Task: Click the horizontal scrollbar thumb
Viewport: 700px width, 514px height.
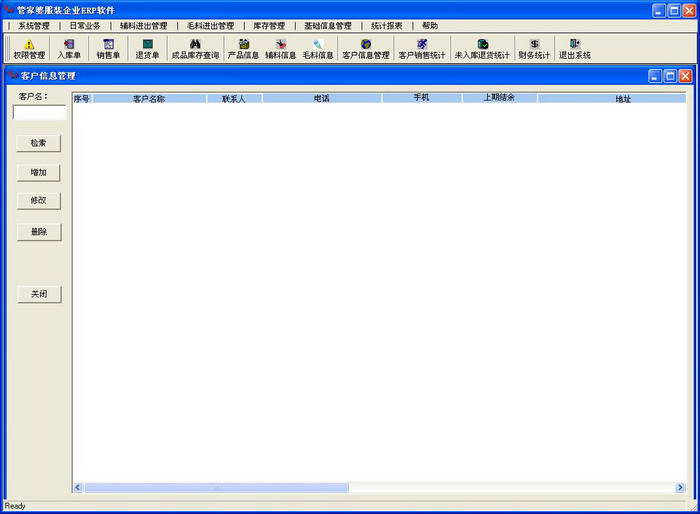Action: (x=217, y=487)
